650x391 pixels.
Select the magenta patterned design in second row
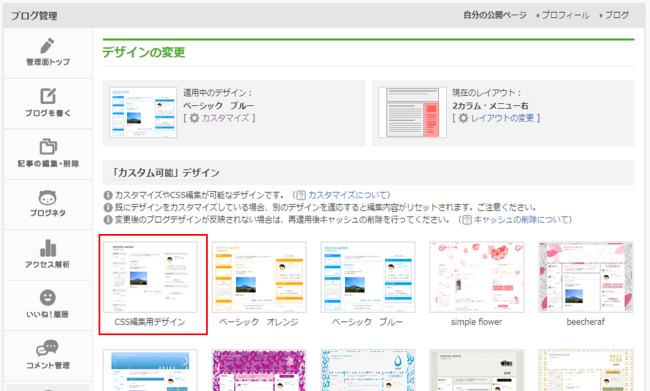pos(259,370)
